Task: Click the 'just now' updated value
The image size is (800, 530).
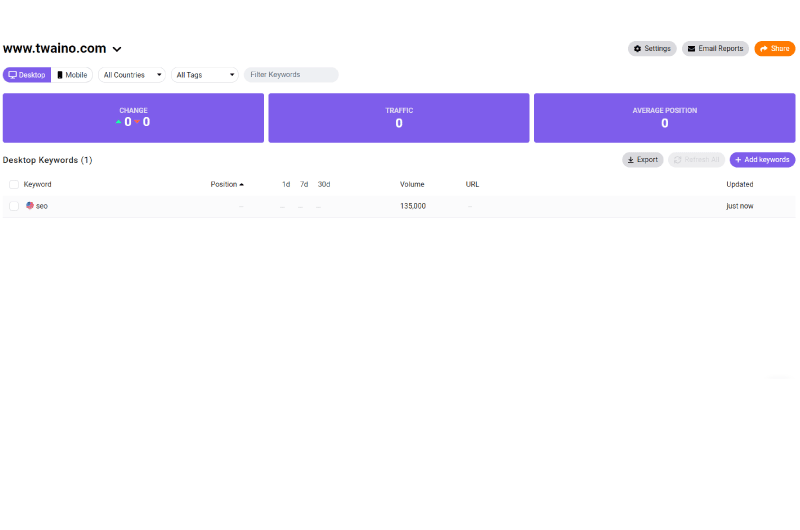Action: tap(739, 206)
